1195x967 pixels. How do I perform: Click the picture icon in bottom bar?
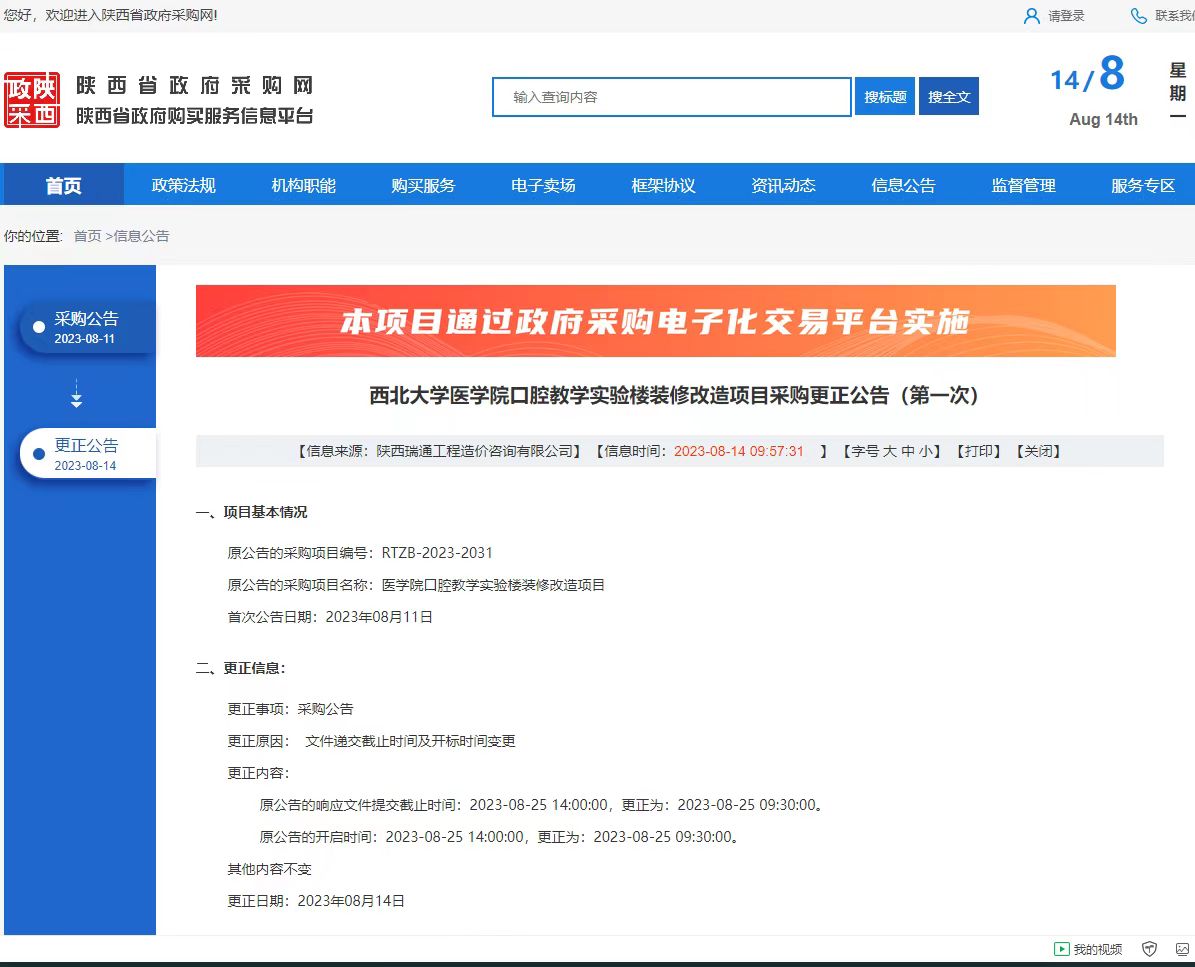point(1182,949)
